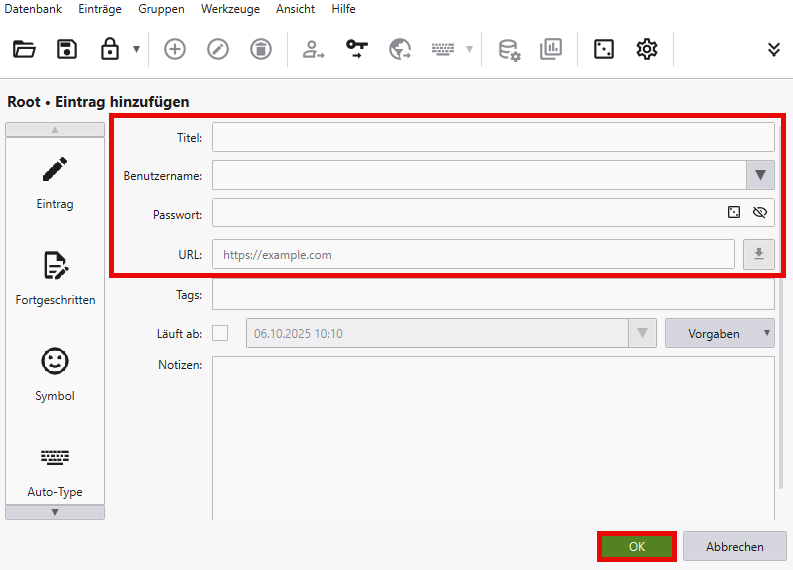Select Symbol section in sidebar

pyautogui.click(x=55, y=374)
